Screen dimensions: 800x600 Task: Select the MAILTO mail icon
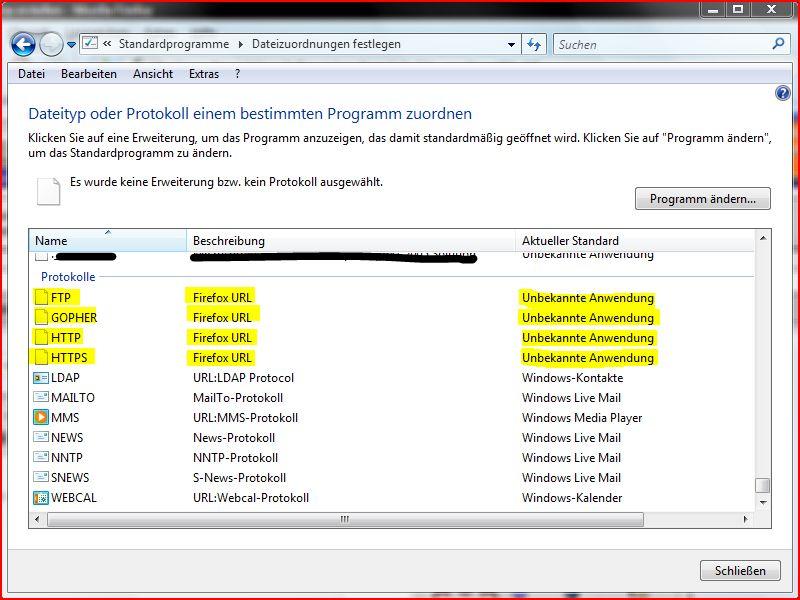41,397
